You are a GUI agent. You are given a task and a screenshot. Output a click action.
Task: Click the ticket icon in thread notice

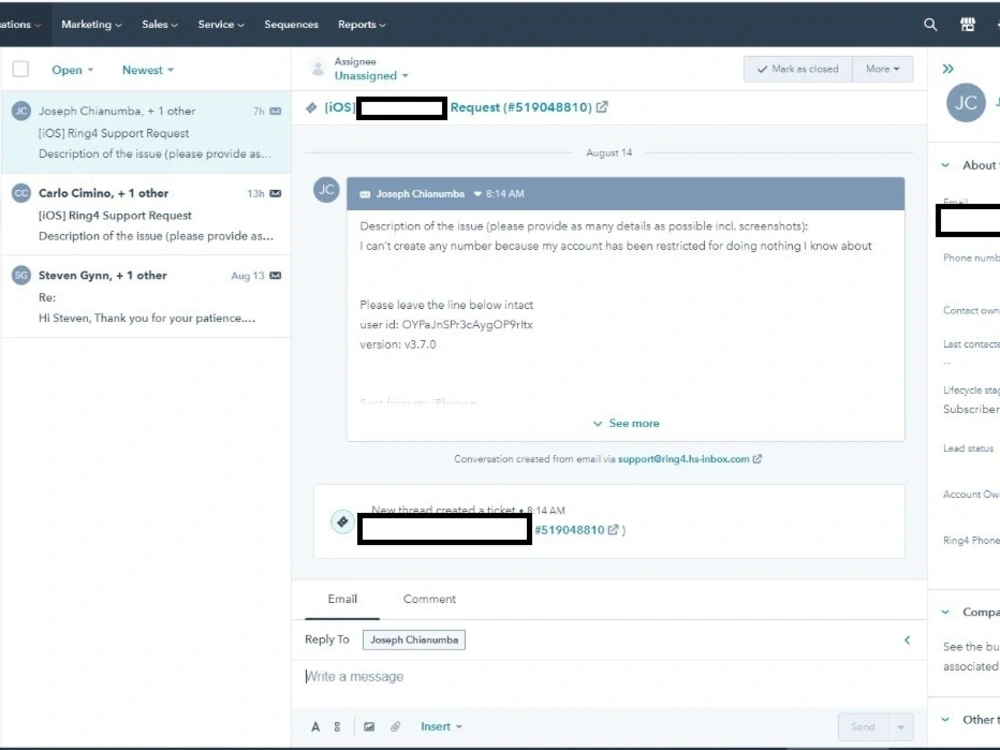pos(342,522)
